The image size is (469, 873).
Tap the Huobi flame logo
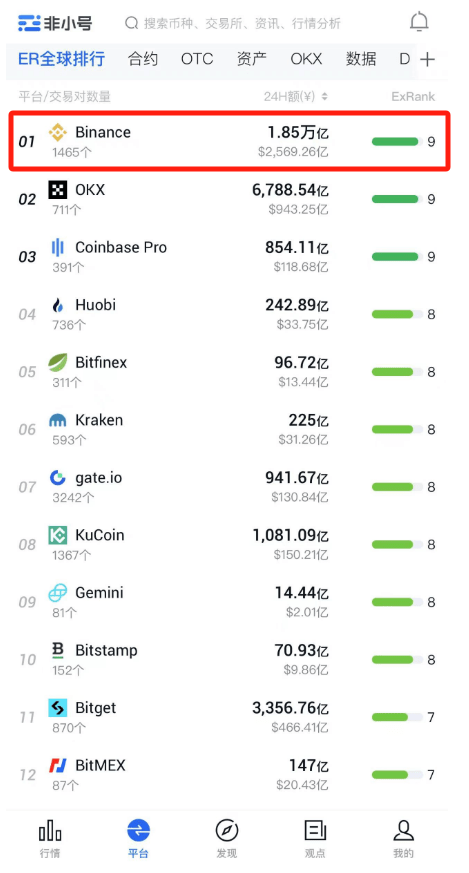pos(58,305)
